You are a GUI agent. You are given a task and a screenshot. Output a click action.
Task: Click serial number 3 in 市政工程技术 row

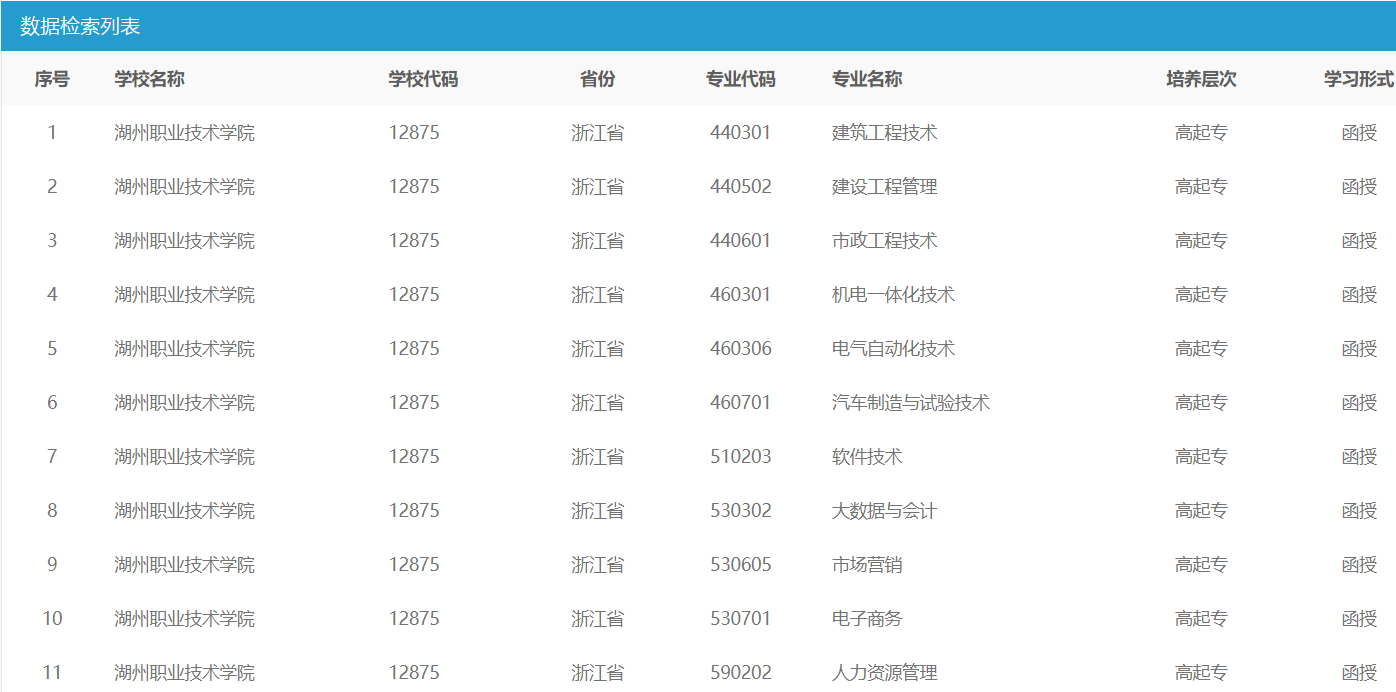coord(52,241)
